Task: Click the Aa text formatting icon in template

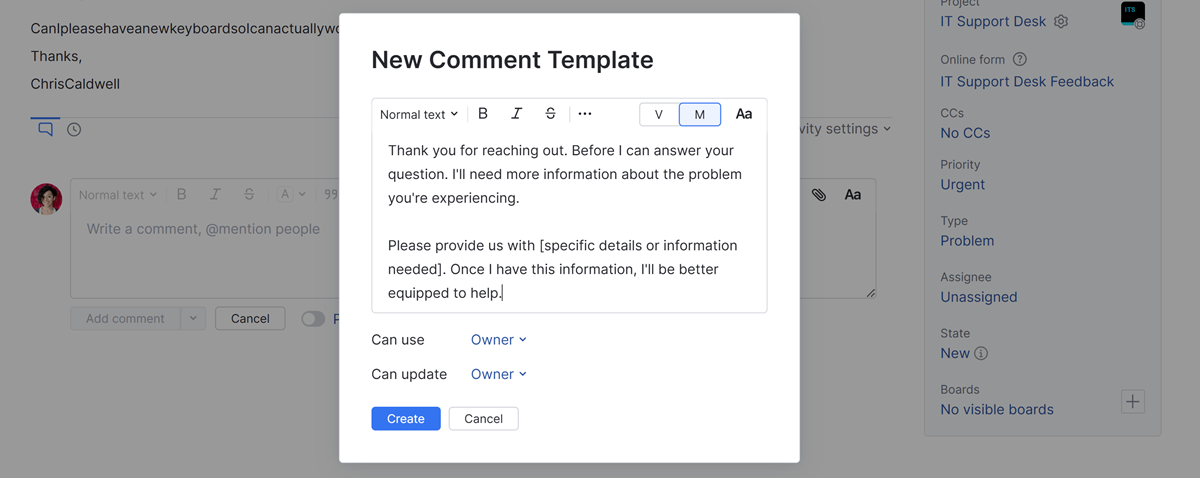Action: click(x=744, y=114)
